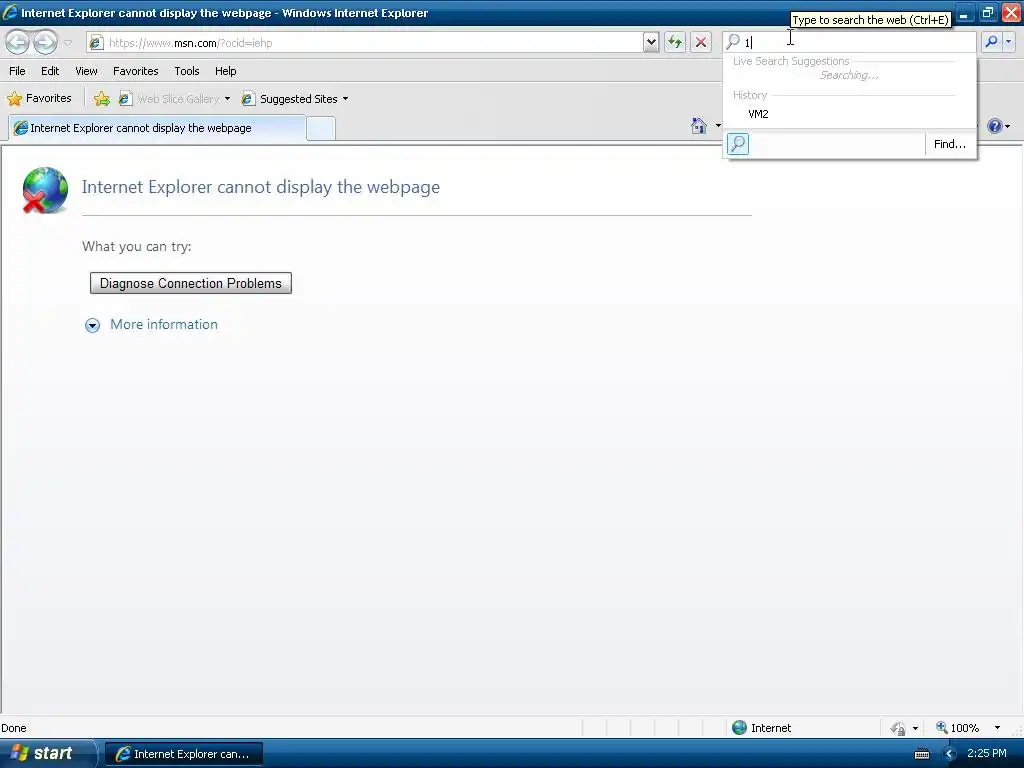Open the View menu

point(86,71)
